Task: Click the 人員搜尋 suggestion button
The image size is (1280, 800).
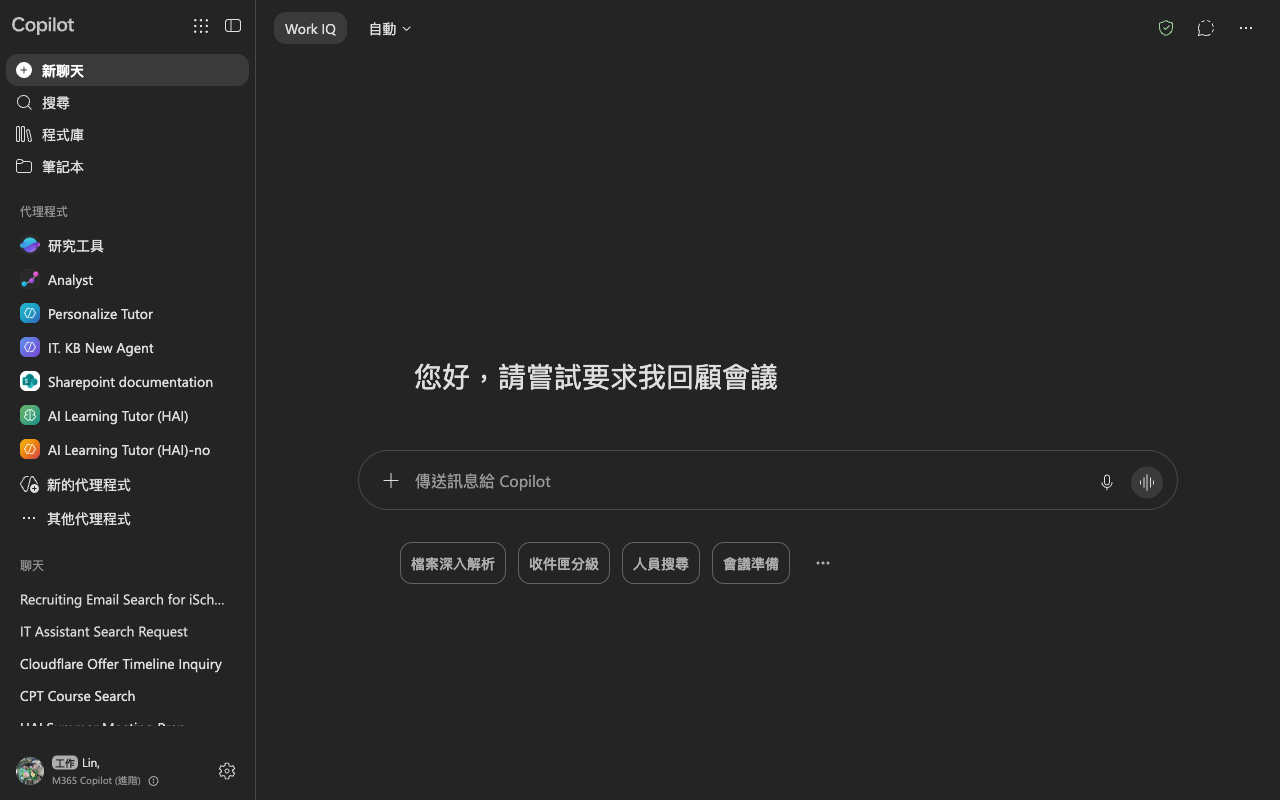Action: pyautogui.click(x=661, y=563)
